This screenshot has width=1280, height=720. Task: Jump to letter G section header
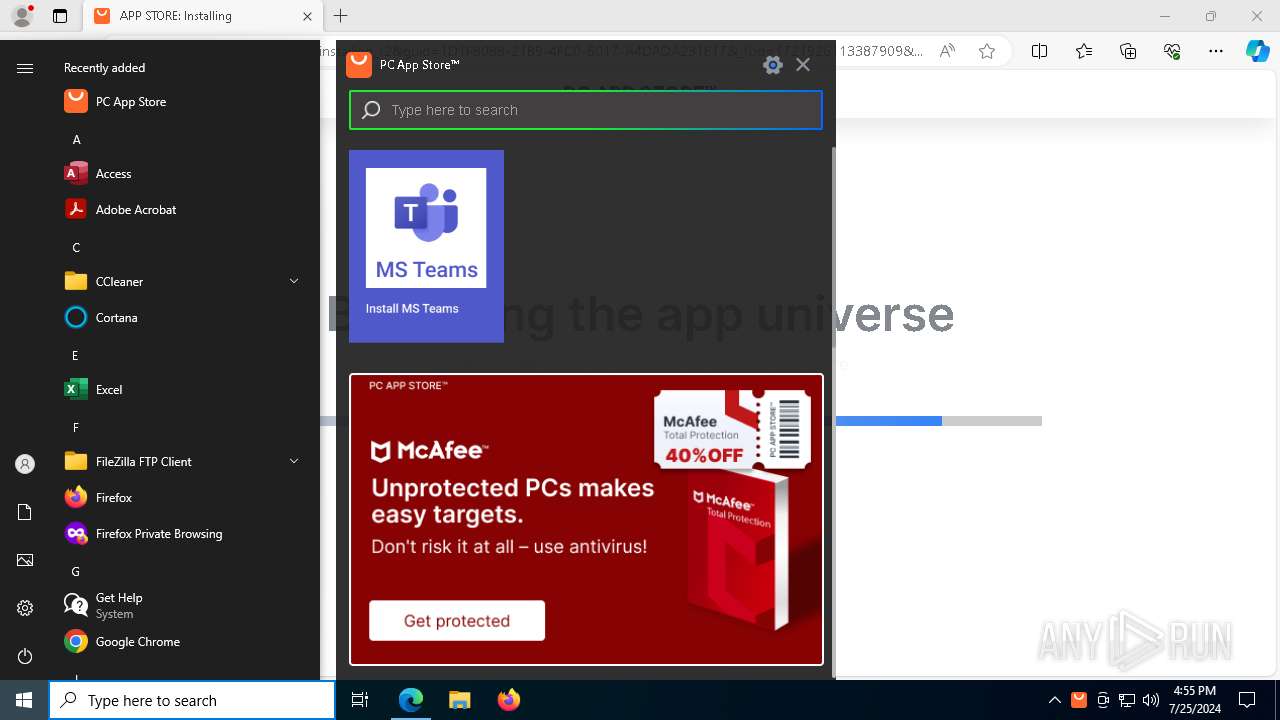(76, 572)
